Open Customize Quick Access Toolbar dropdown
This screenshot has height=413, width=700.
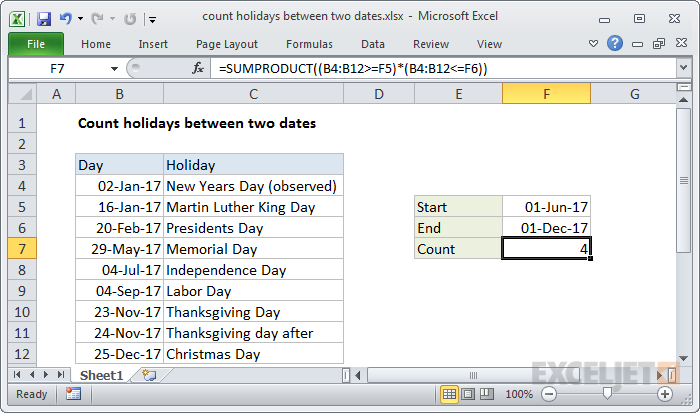[151, 17]
